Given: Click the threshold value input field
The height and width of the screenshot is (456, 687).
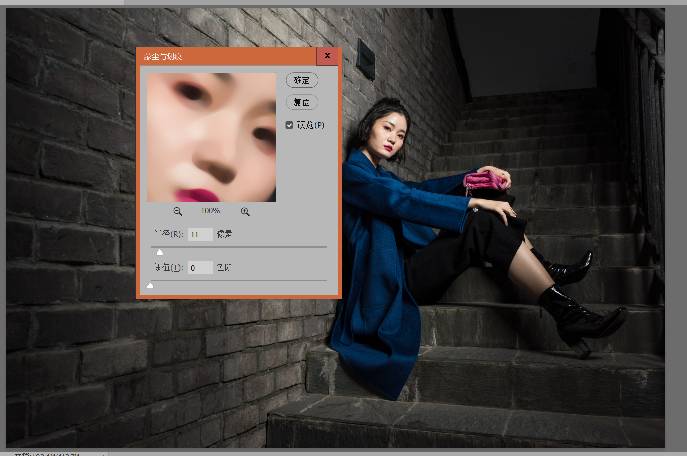Looking at the screenshot, I should coord(200,267).
